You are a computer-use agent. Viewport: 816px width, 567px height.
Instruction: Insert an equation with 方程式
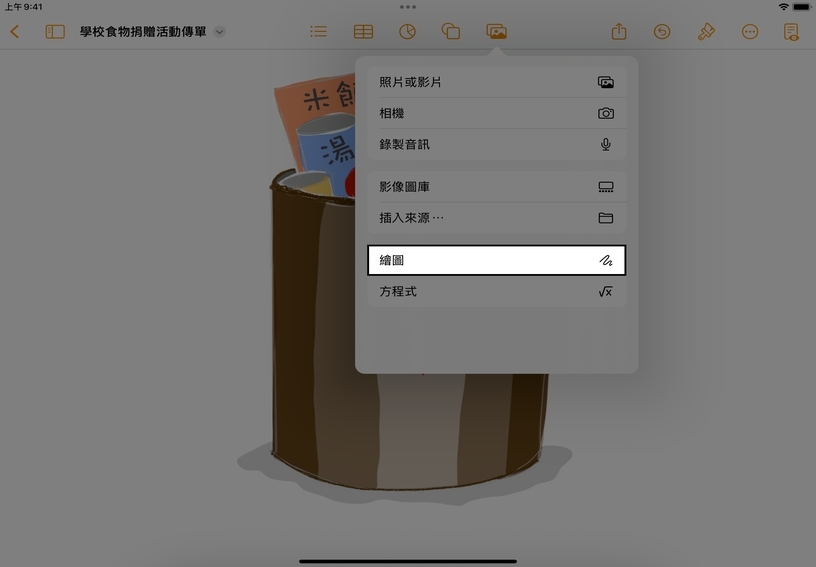point(496,292)
